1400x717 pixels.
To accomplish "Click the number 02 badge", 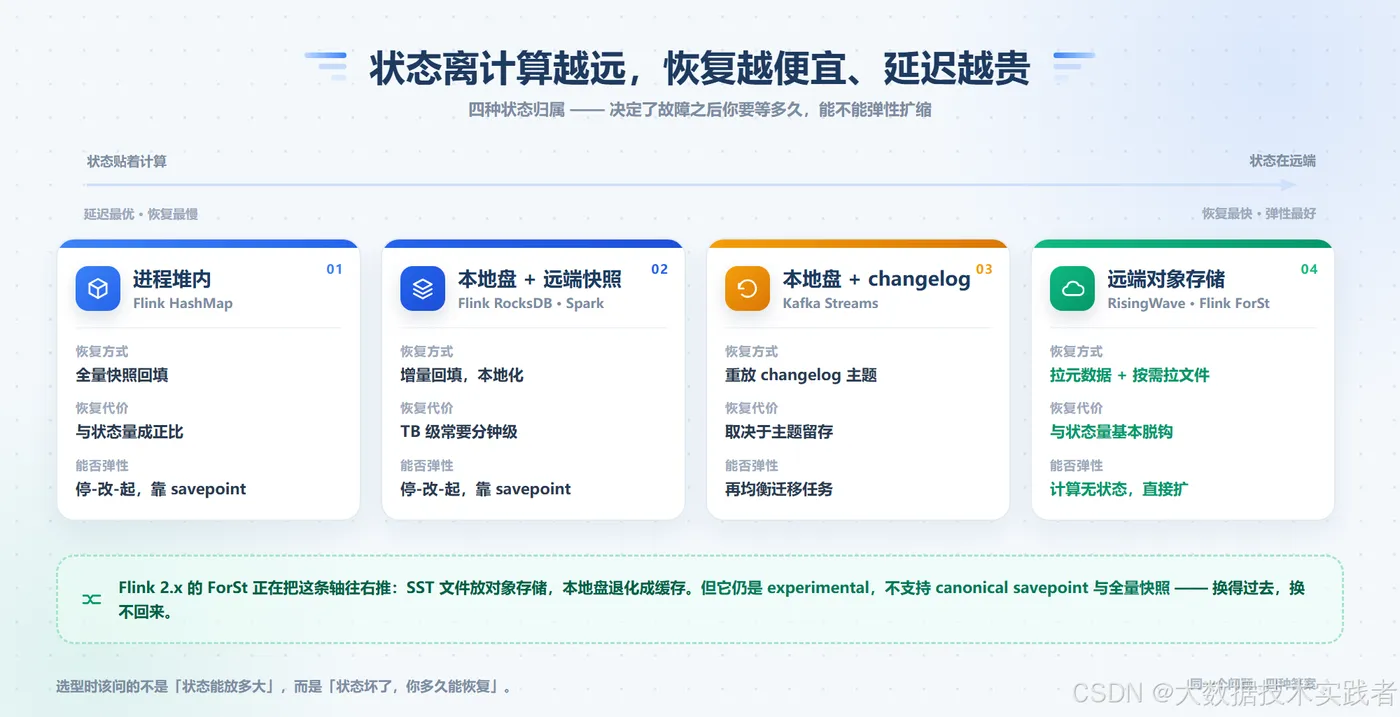I will point(659,269).
